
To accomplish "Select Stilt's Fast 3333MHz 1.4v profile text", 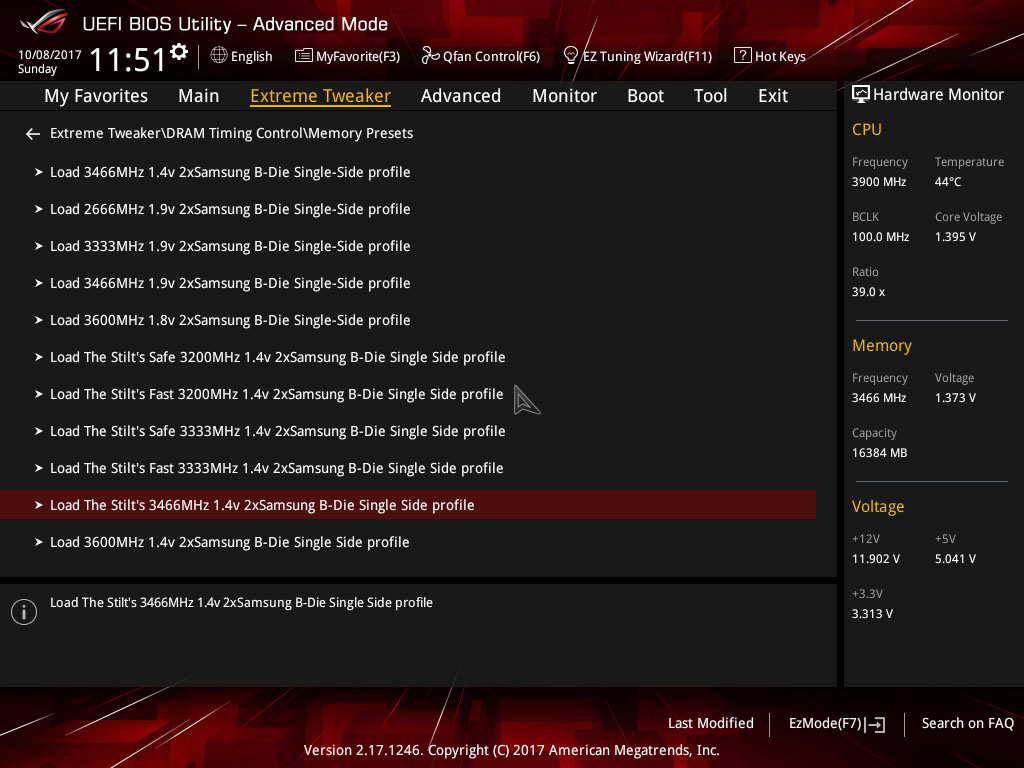I will [x=277, y=468].
